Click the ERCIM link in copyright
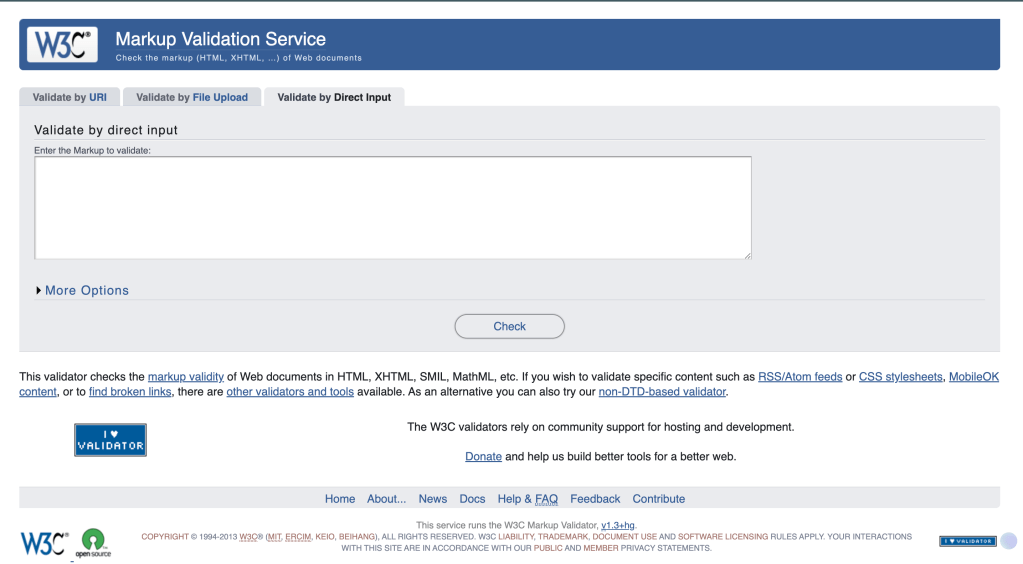Viewport: 1023px width, 564px height. (298, 537)
